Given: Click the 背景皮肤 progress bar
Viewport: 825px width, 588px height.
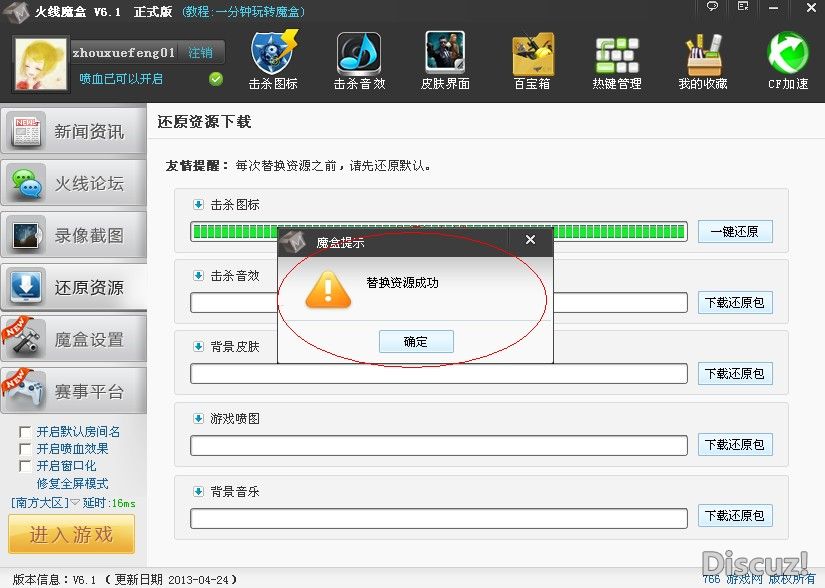Looking at the screenshot, I should (439, 373).
